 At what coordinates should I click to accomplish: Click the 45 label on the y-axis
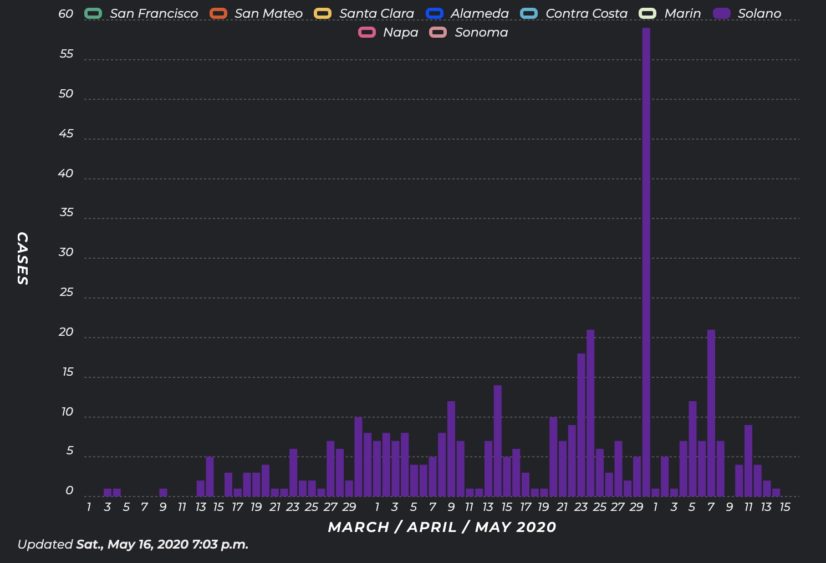[66, 134]
